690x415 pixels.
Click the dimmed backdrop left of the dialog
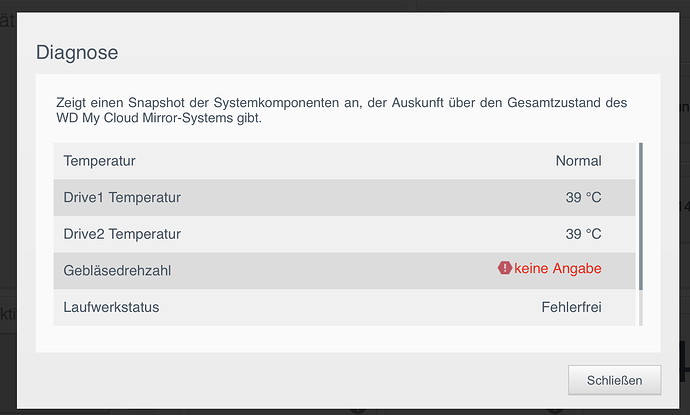8,200
